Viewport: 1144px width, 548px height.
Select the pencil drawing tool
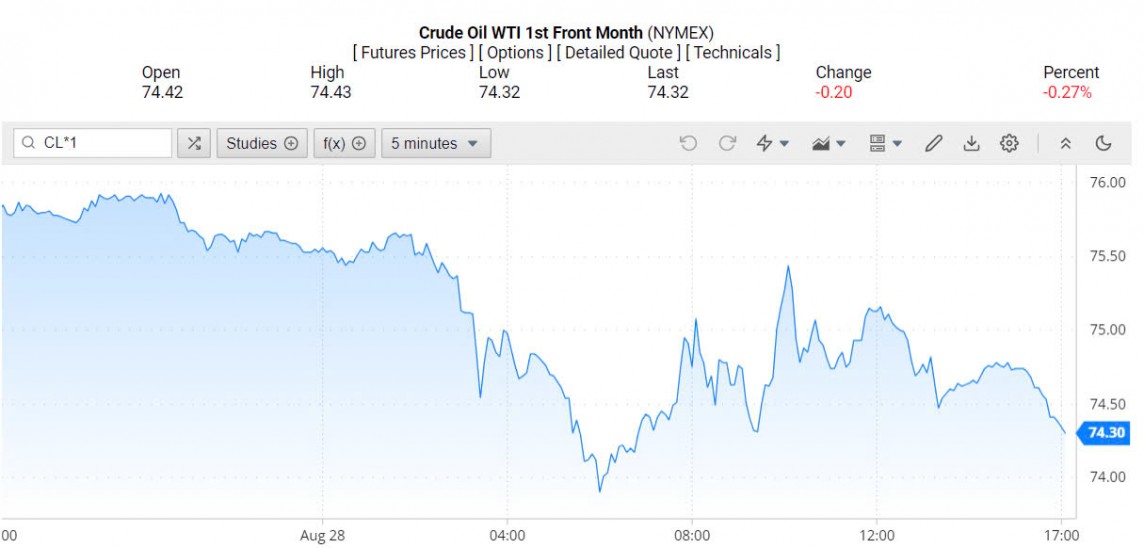(933, 143)
